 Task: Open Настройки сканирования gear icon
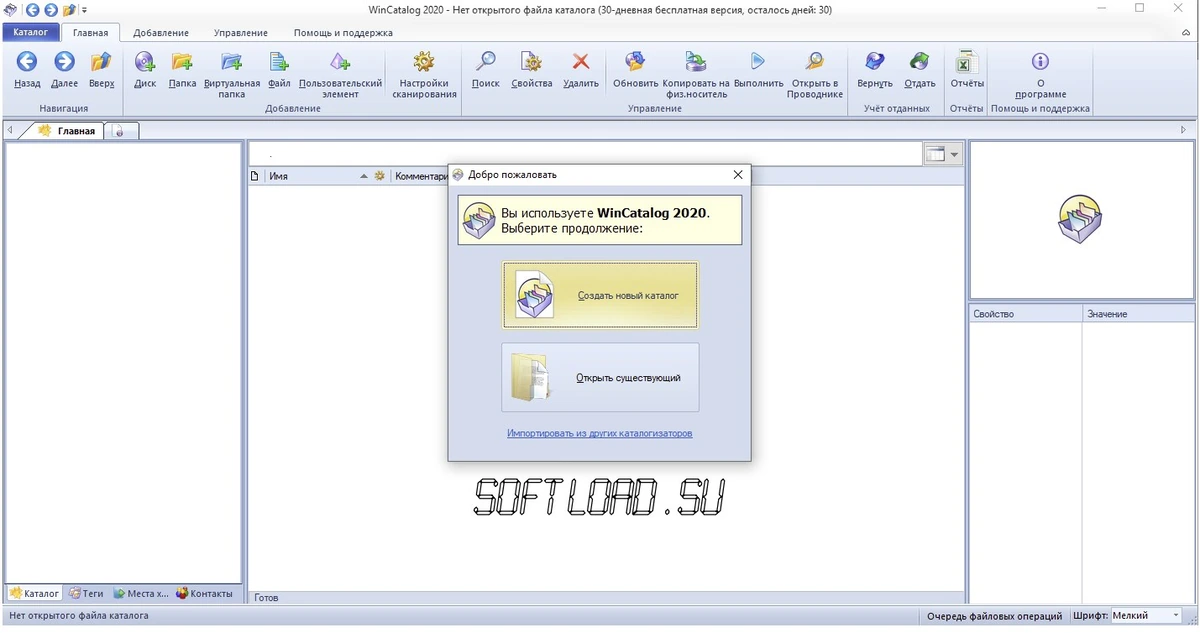tap(423, 75)
